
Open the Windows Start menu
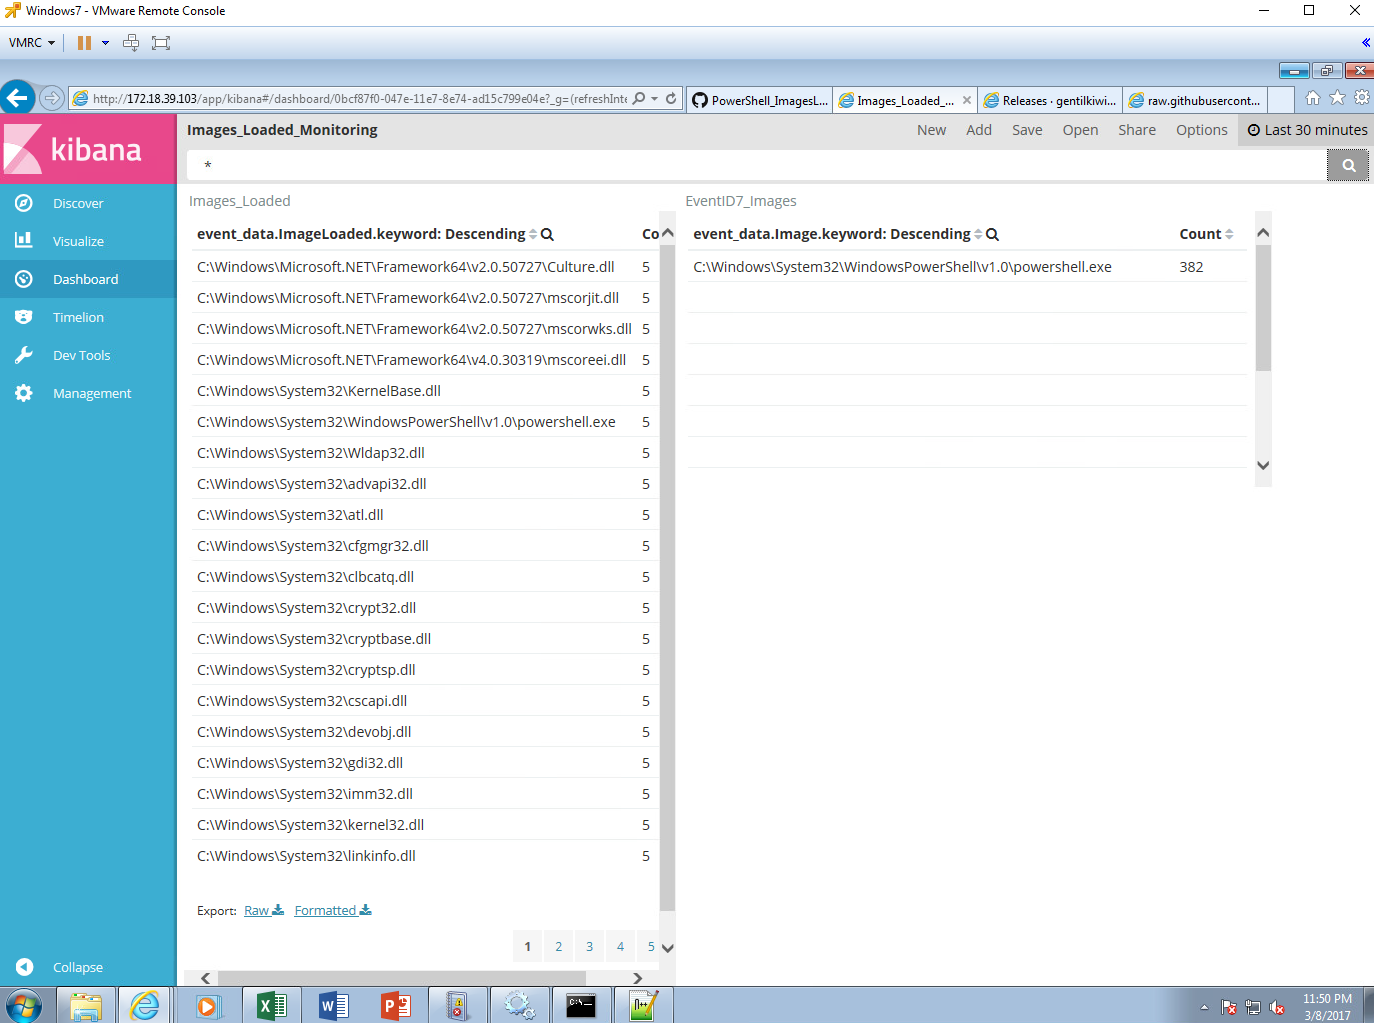tap(24, 1005)
